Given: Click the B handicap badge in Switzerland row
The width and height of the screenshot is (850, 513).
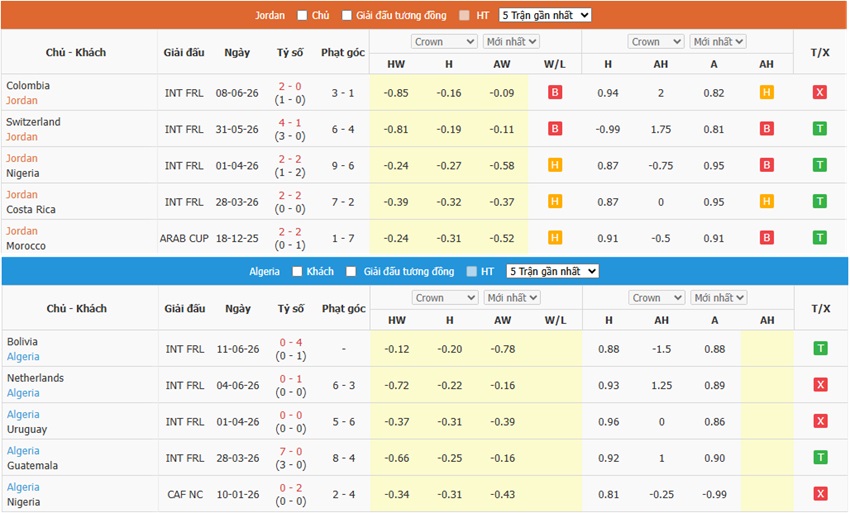Looking at the screenshot, I should 766,129.
